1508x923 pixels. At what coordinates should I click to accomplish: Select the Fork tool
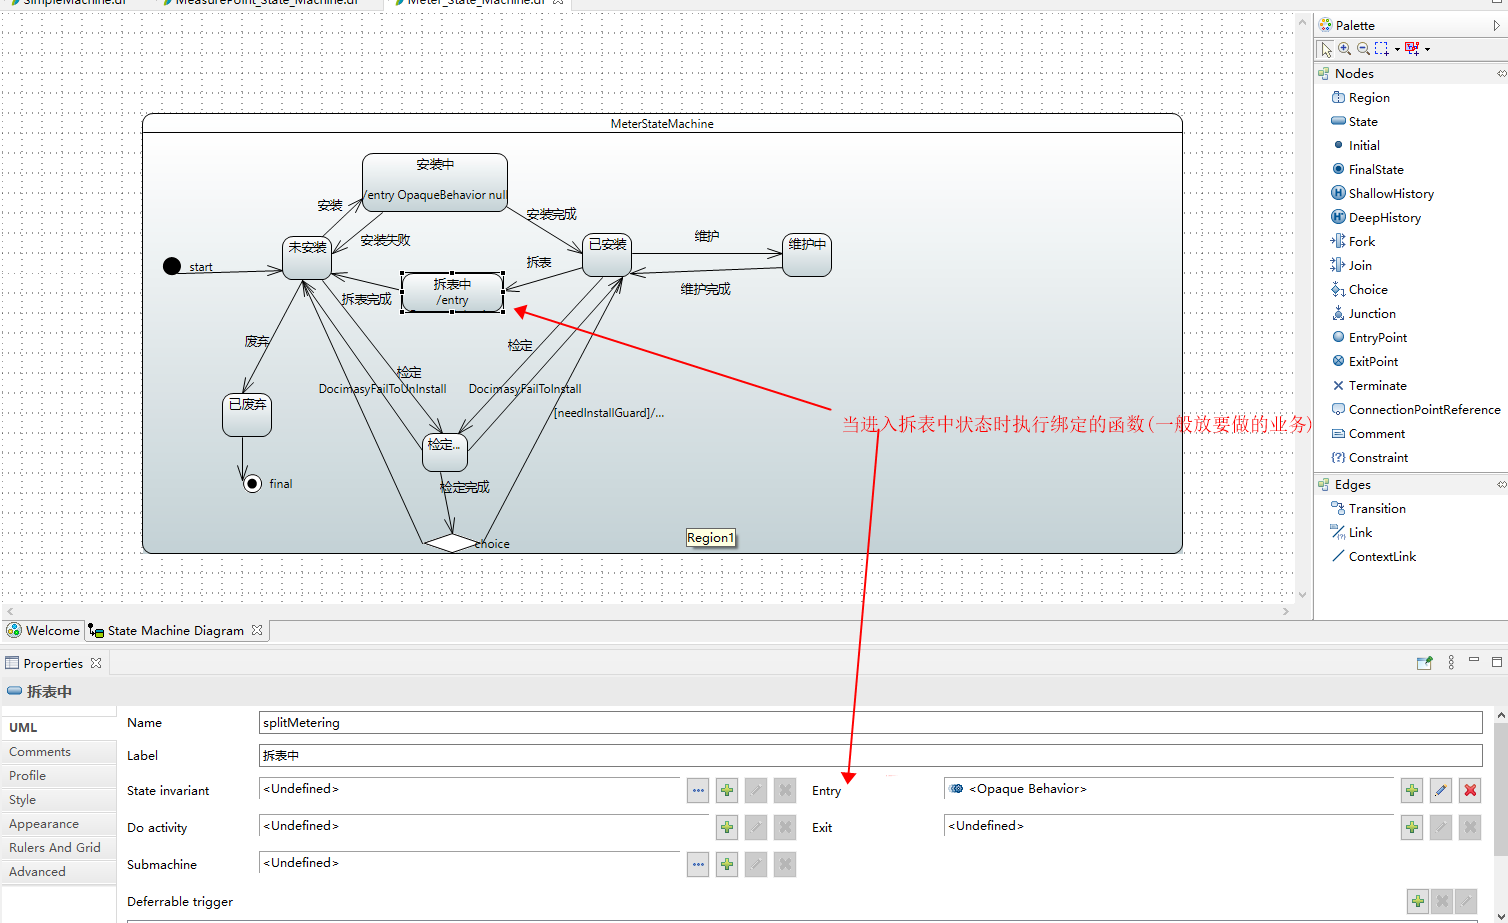pos(1353,241)
